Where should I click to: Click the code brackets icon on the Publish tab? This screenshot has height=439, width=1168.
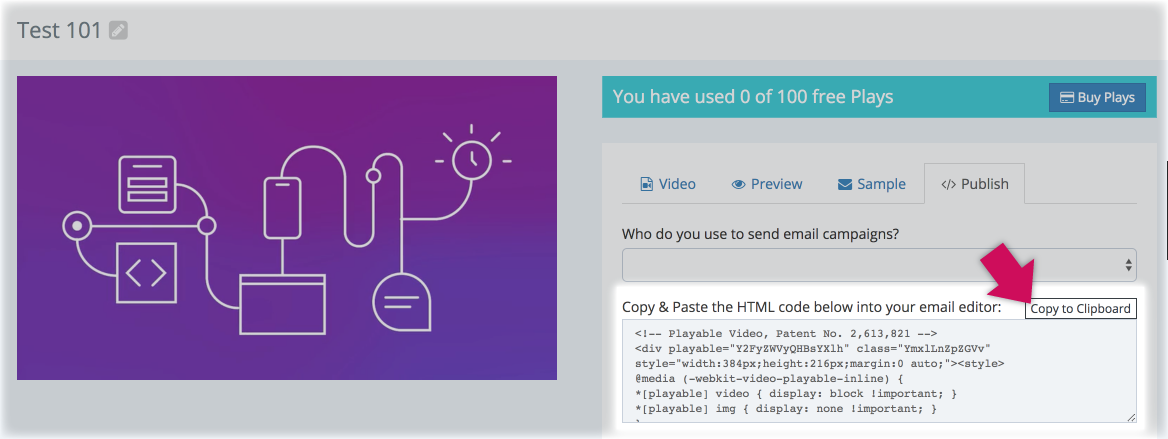point(948,185)
